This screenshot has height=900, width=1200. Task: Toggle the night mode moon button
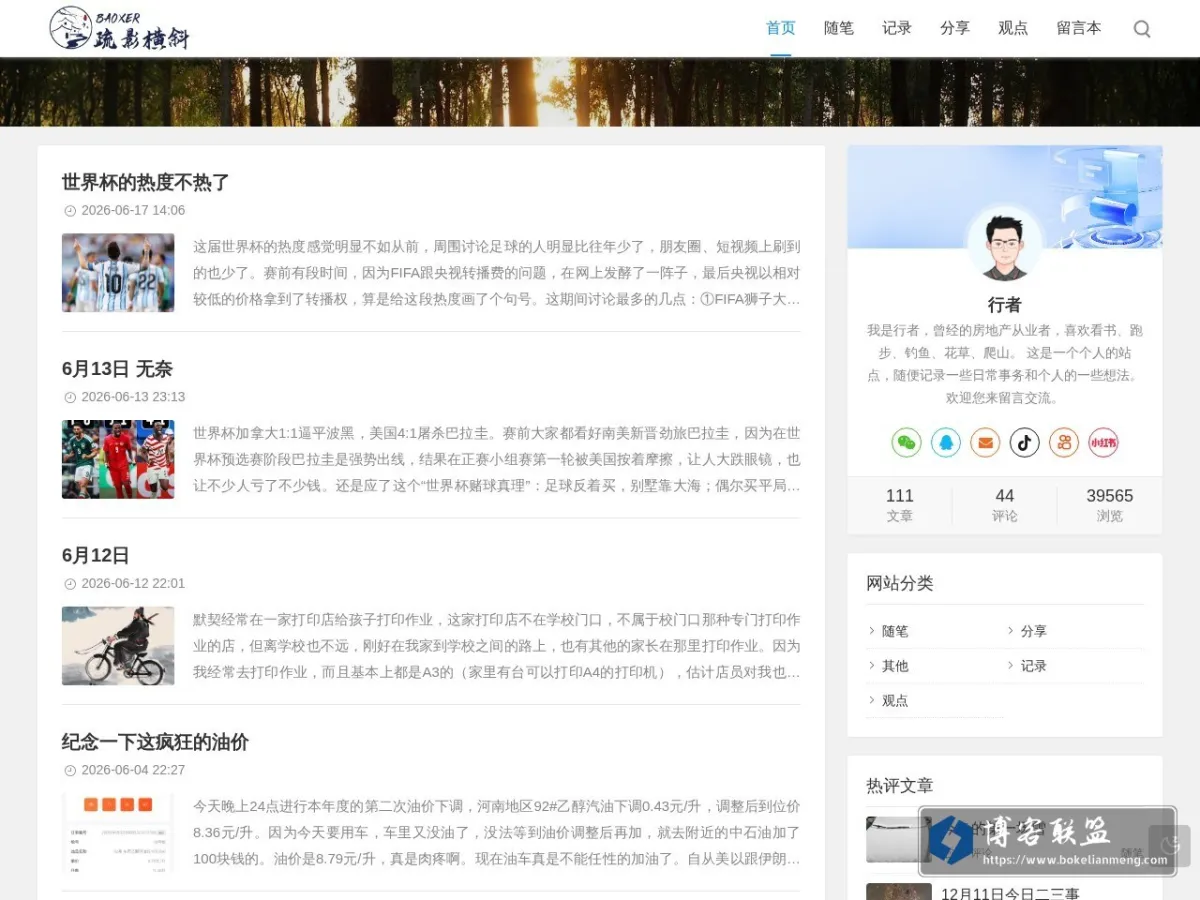[x=1169, y=846]
